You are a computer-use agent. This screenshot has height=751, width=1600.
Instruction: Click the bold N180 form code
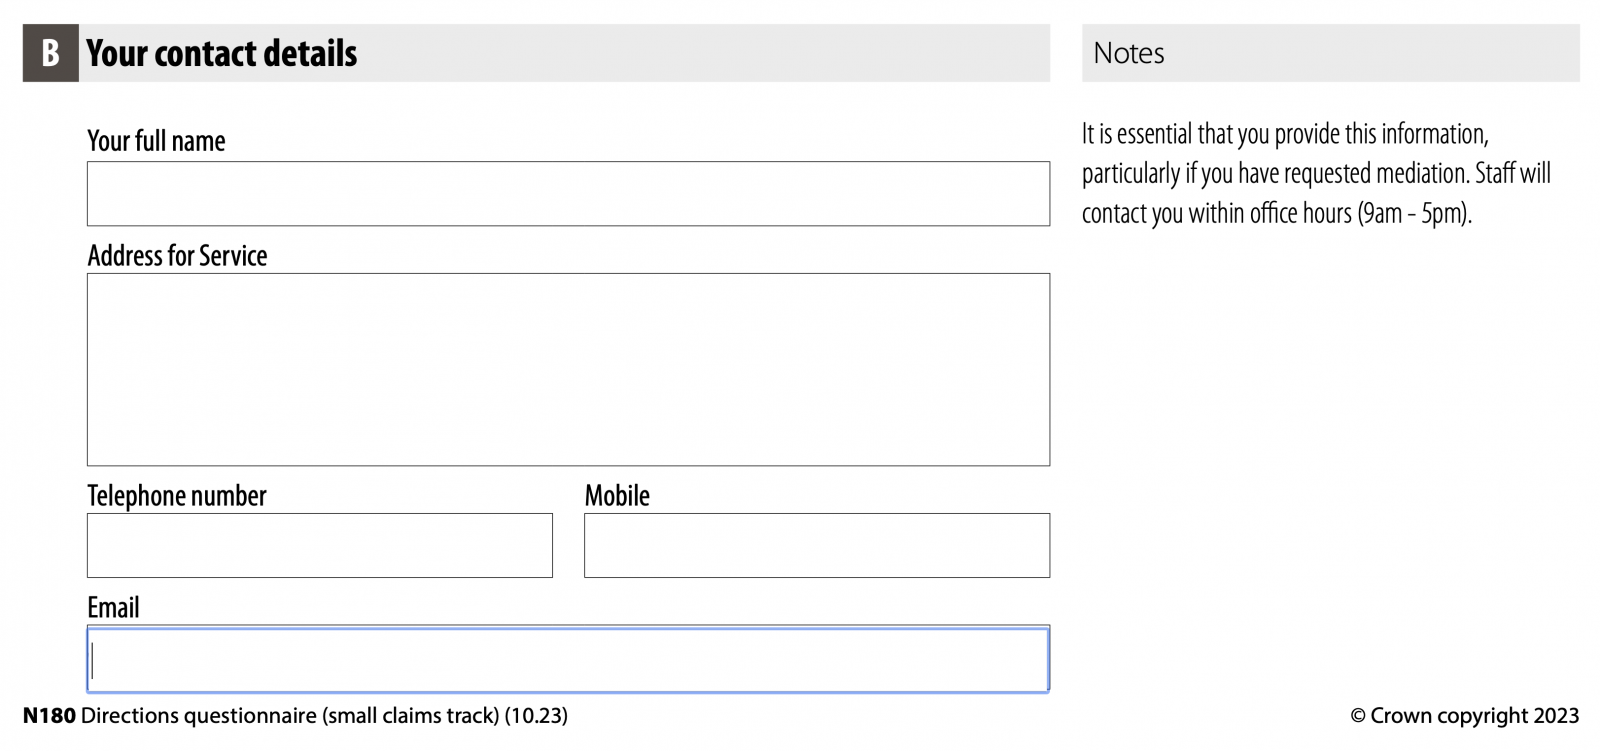[x=49, y=716]
